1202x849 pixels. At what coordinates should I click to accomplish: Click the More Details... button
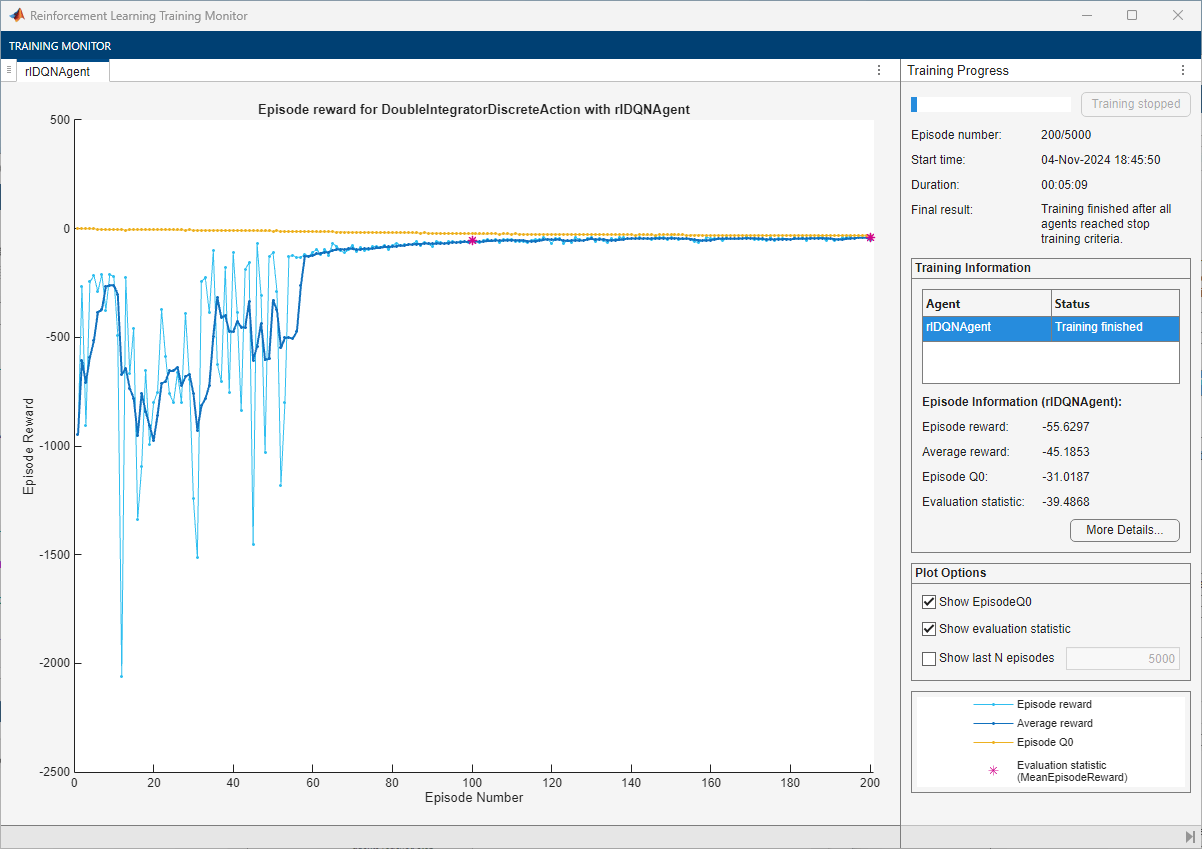[1124, 530]
